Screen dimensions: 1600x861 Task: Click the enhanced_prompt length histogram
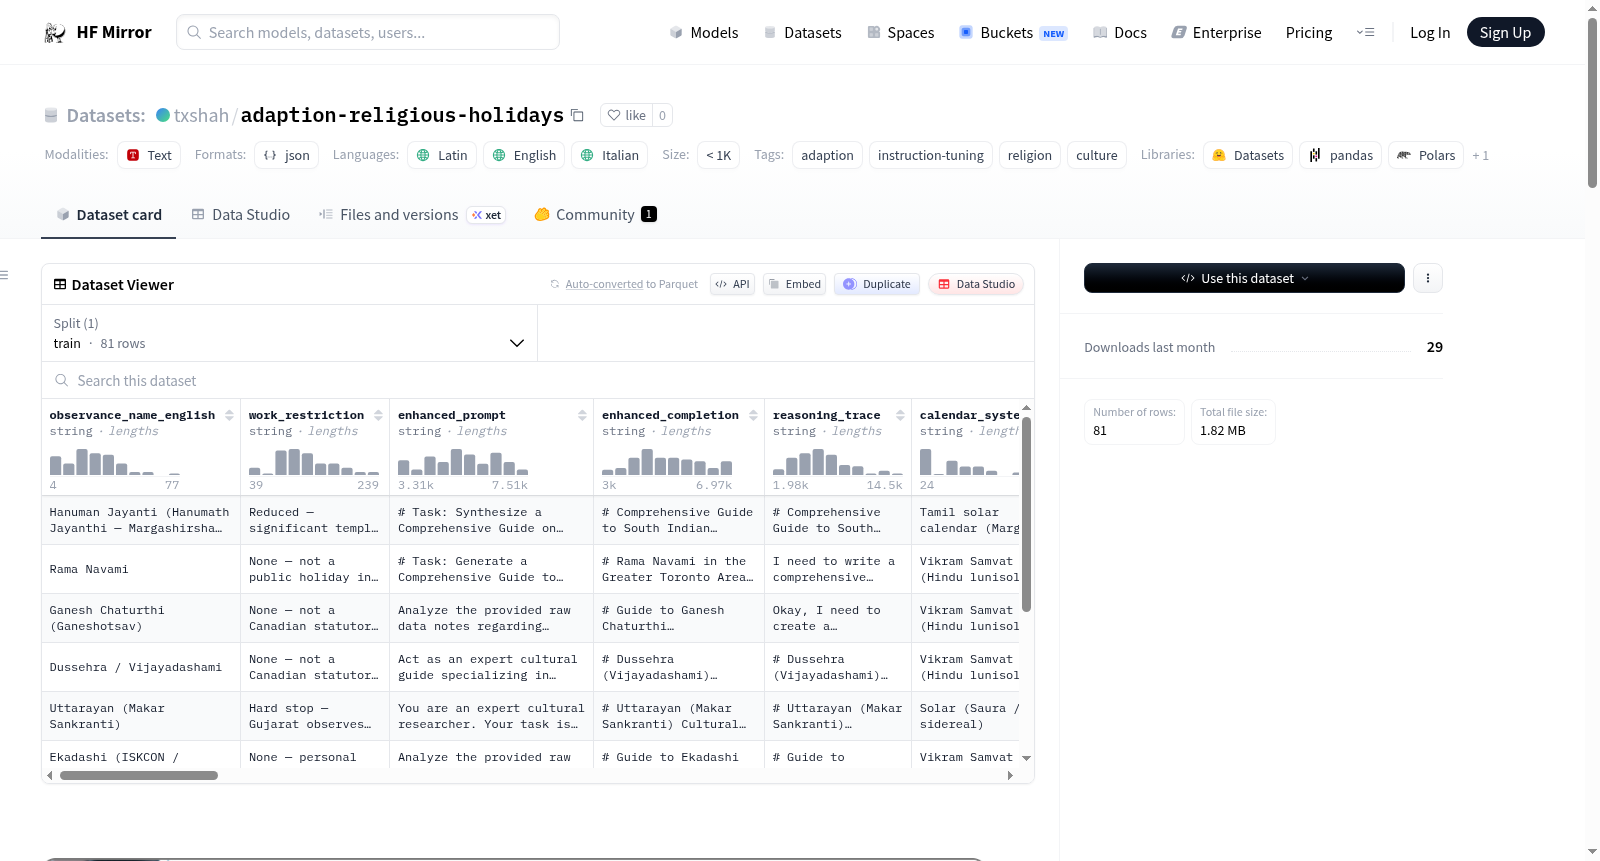tap(463, 461)
